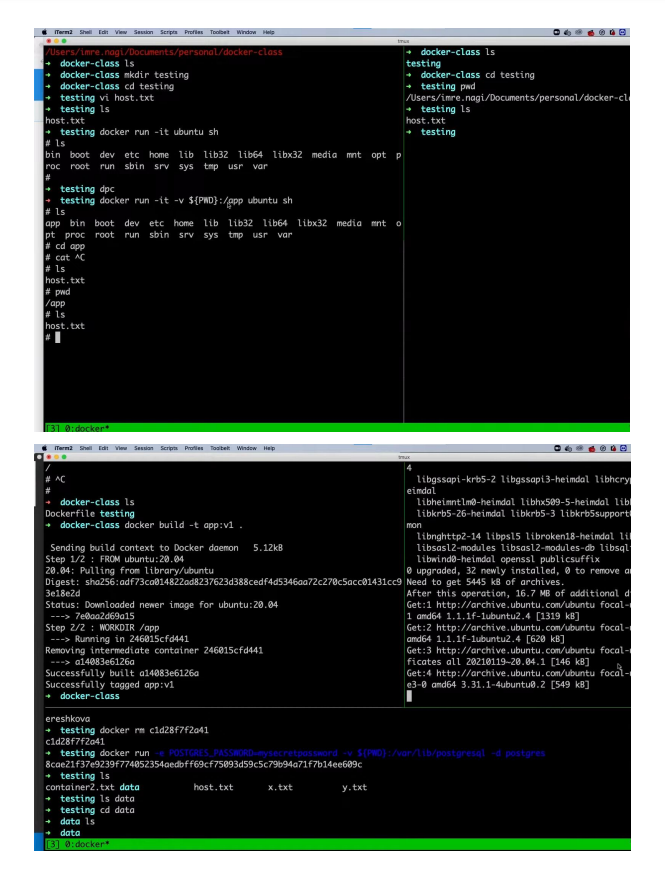Click '---> Running in 246015cfd441' line
Screen dimensions: 665x873
[x=119, y=639]
